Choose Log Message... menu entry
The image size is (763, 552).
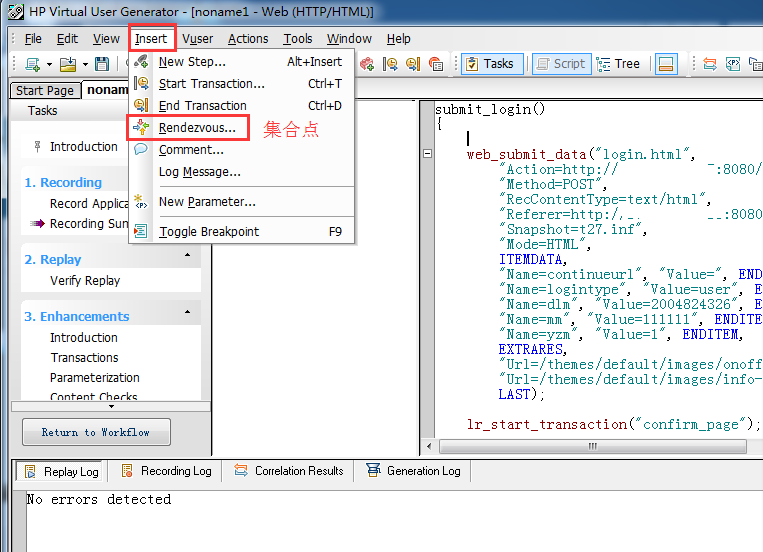242,171
